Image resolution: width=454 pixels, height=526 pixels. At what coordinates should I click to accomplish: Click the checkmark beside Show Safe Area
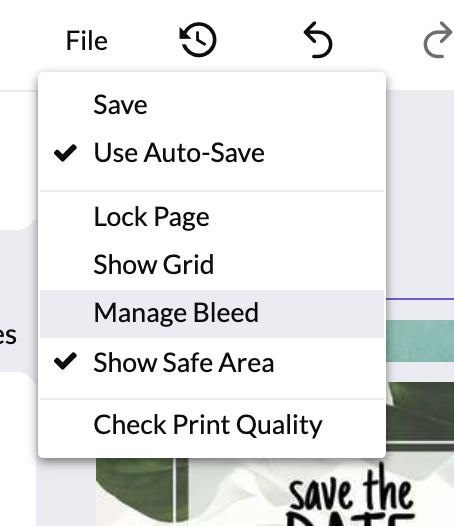point(65,362)
